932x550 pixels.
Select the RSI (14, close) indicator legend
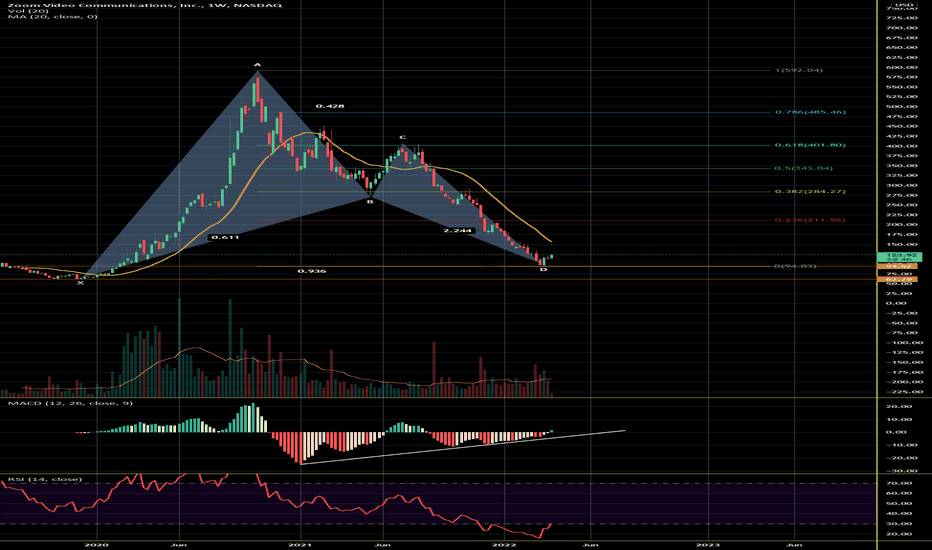[45, 479]
